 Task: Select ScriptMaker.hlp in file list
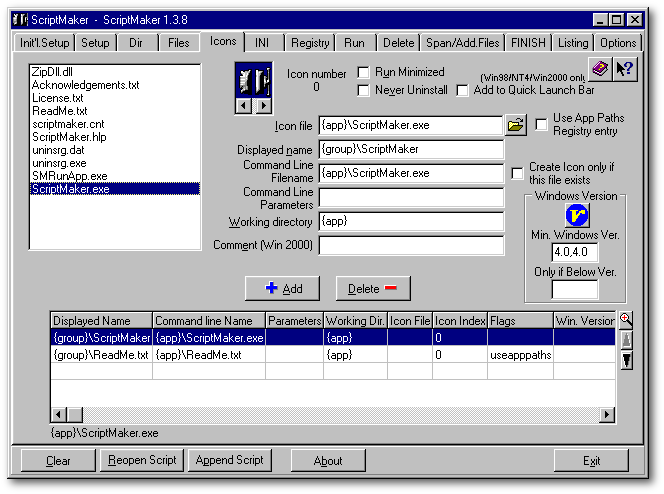pos(115,137)
